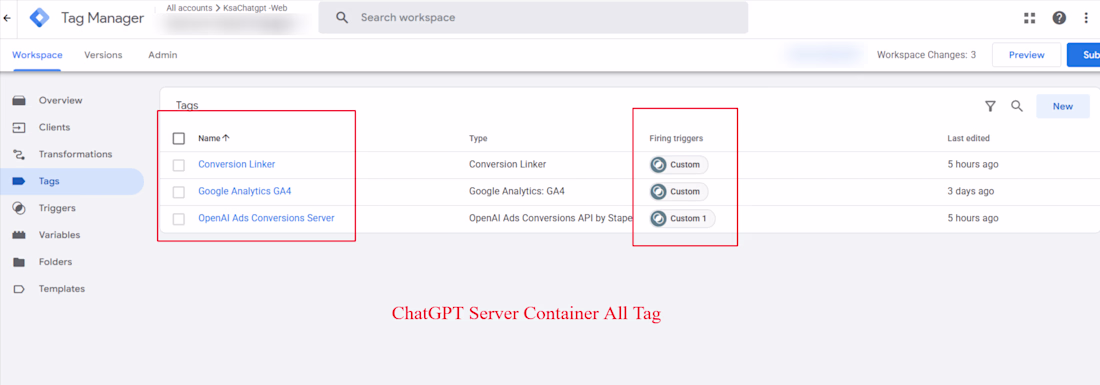Check the Conversion Linker row checkbox
The height and width of the screenshot is (385, 1100).
point(179,165)
